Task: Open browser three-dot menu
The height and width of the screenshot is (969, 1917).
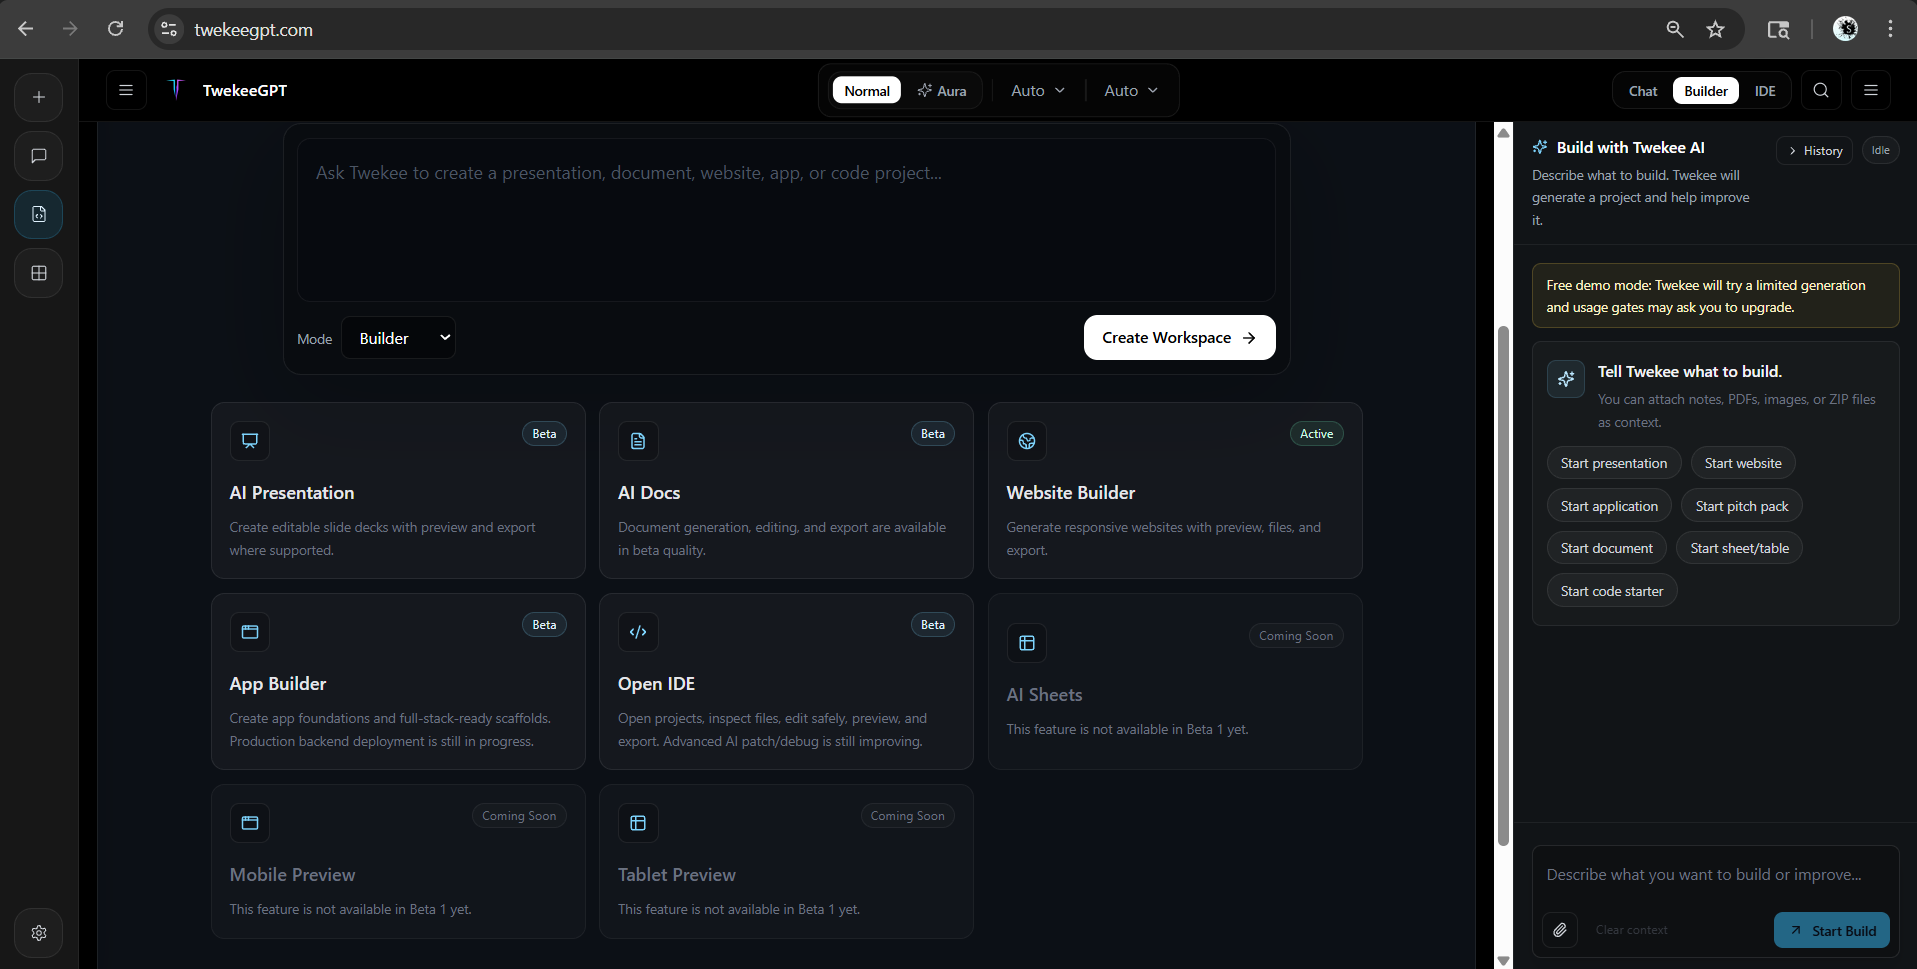Action: pos(1890,29)
